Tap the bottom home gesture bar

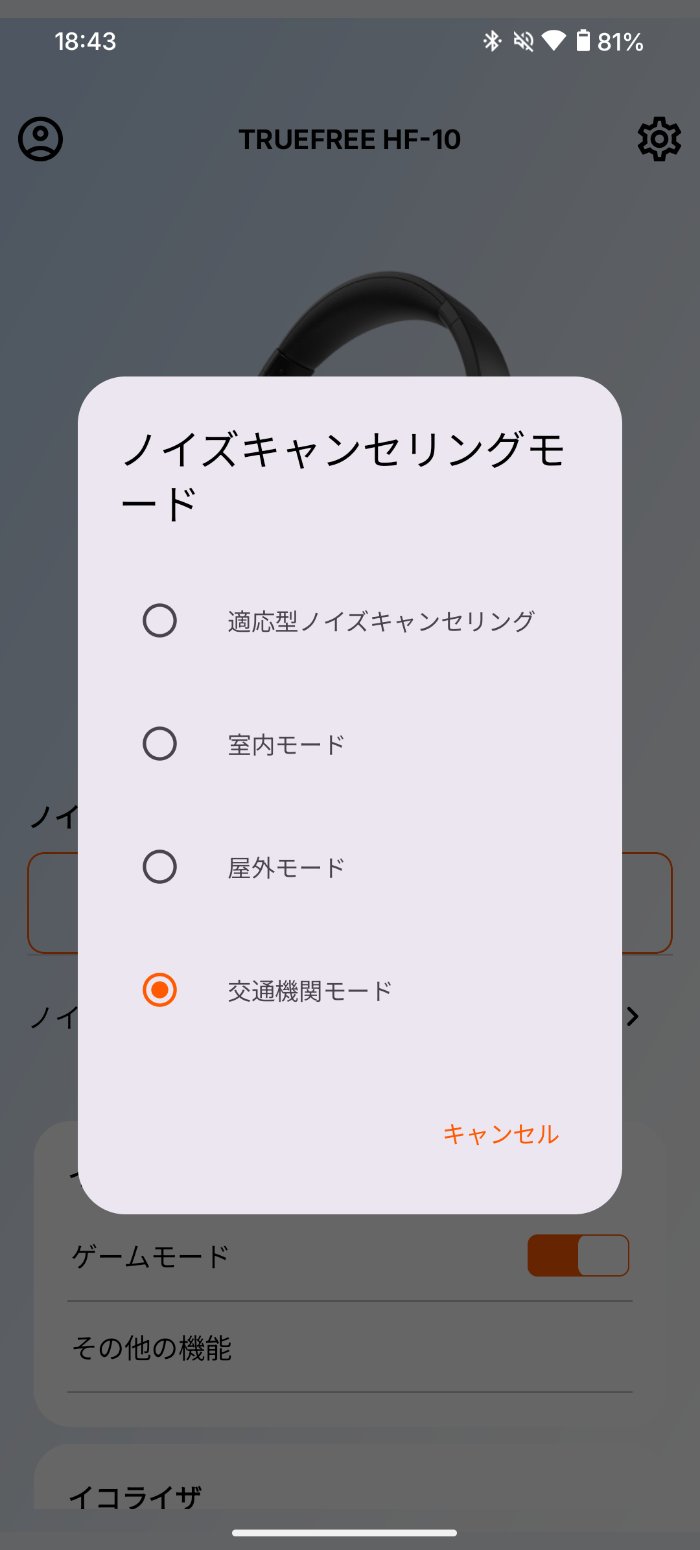[345, 1532]
